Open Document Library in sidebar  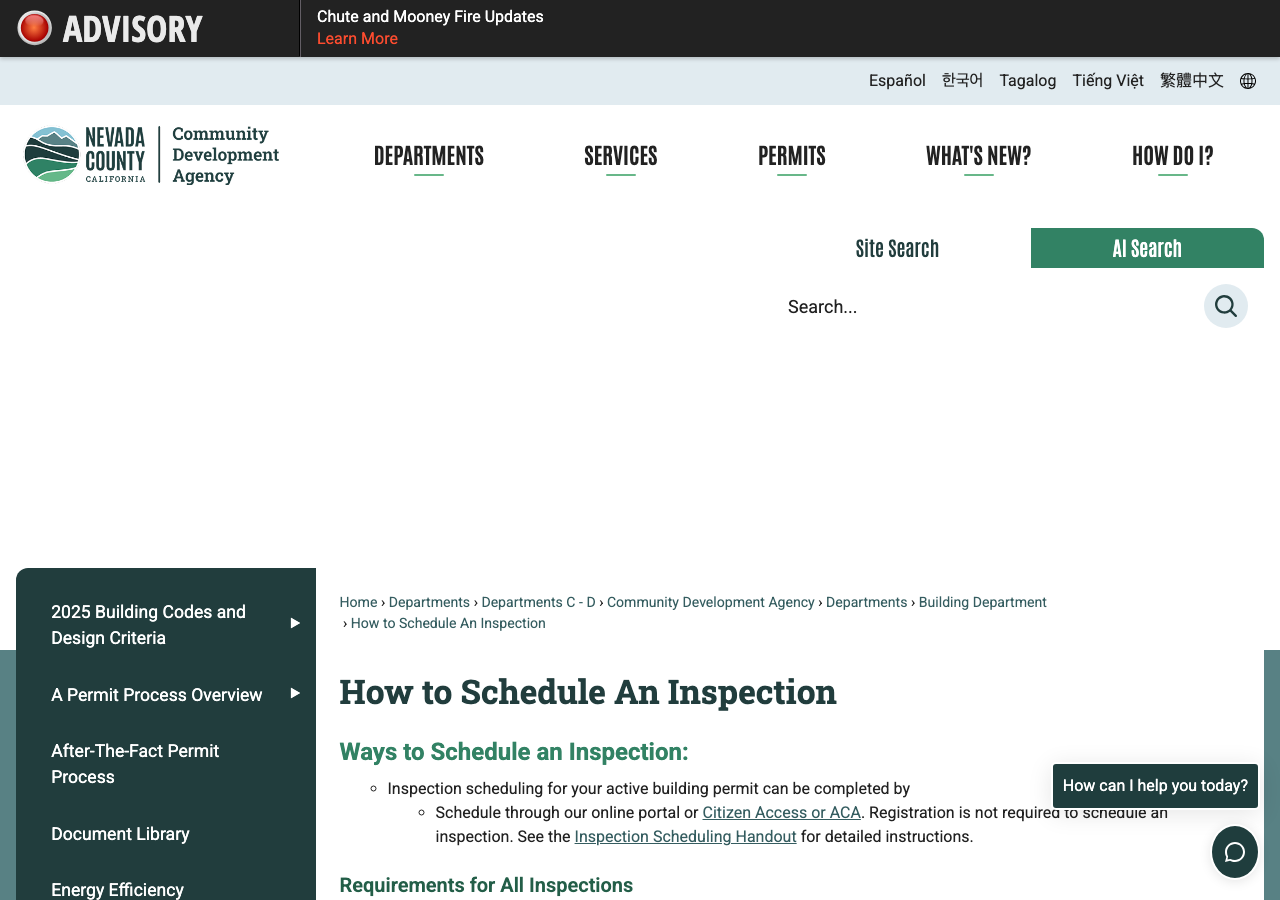tap(120, 834)
